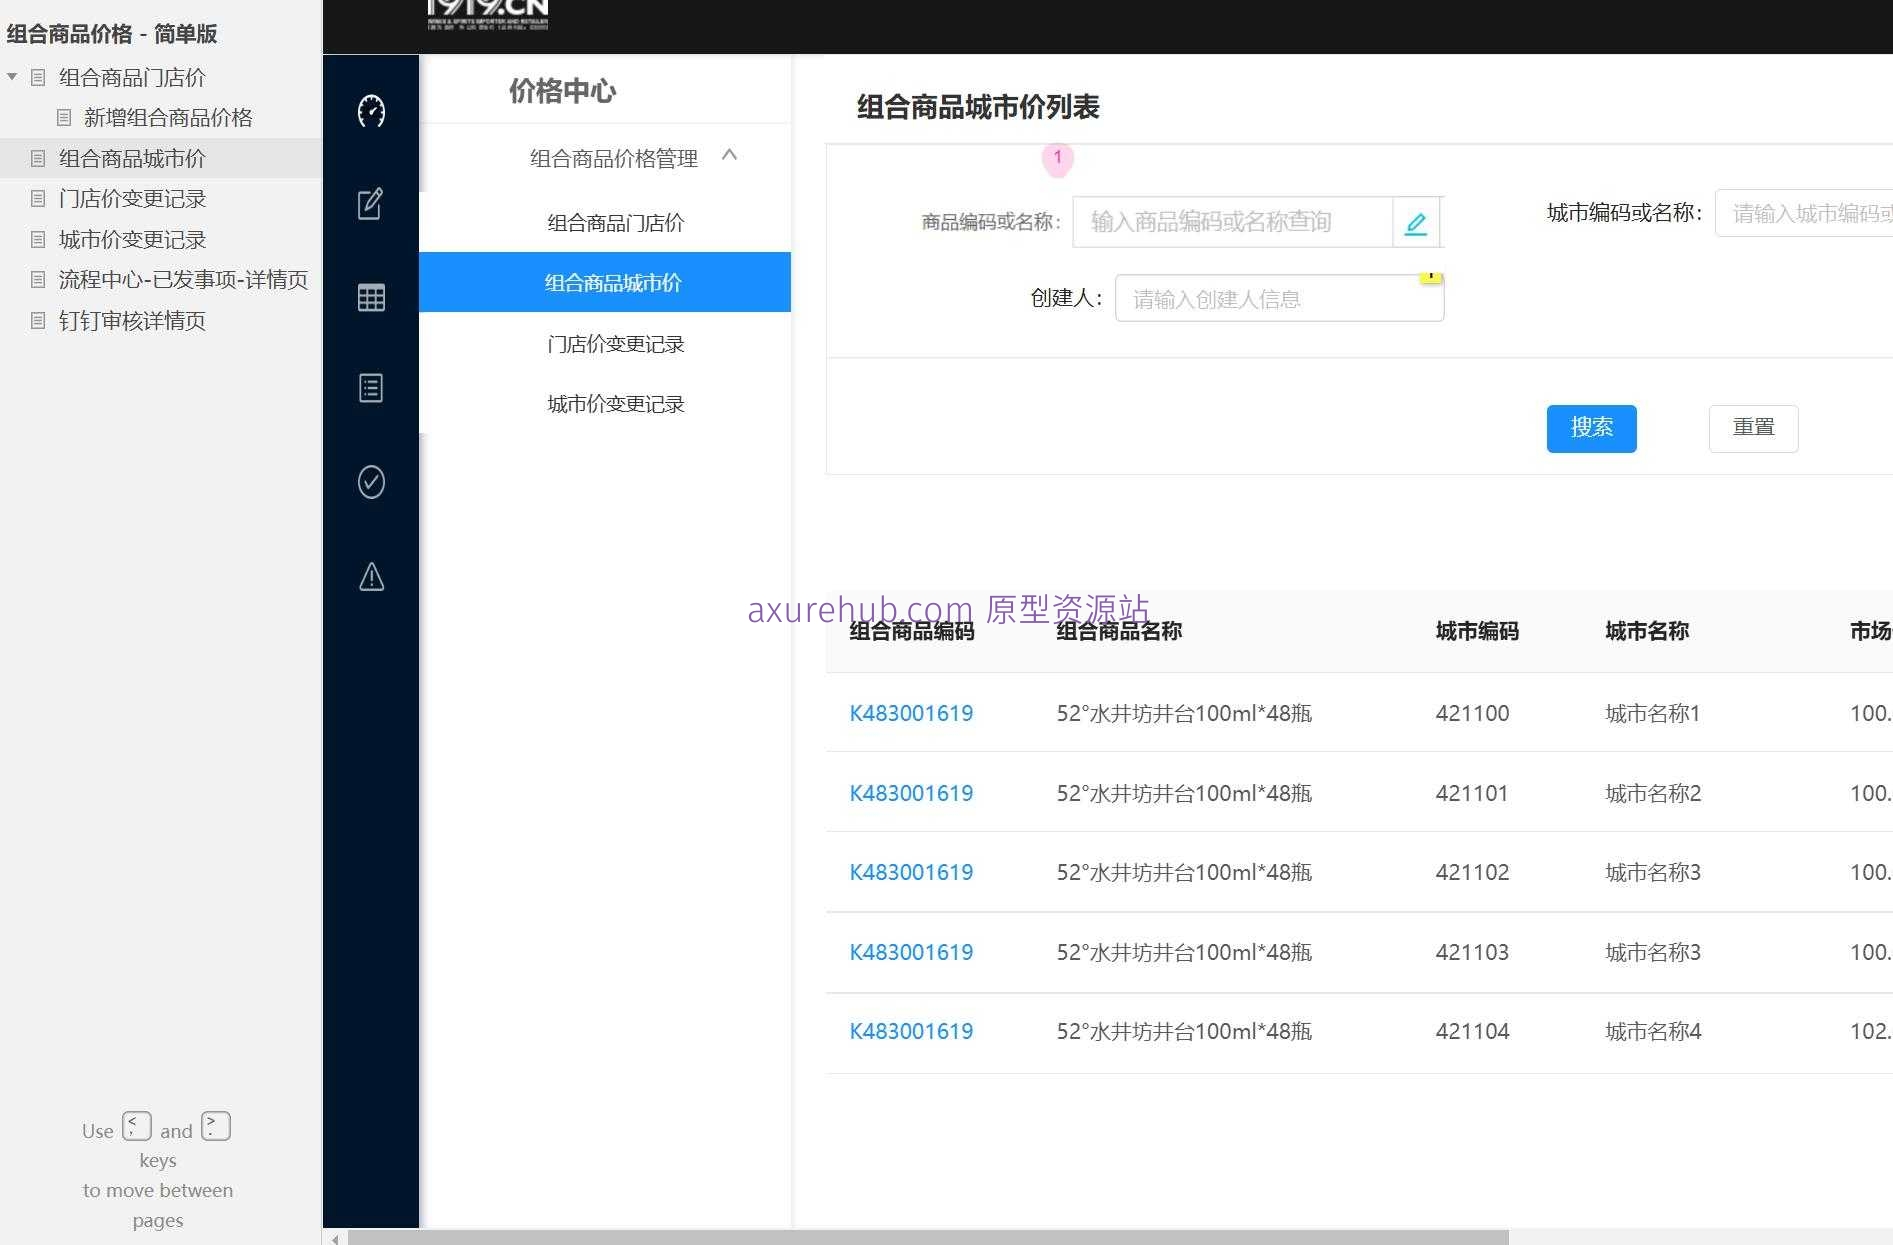Image resolution: width=1893 pixels, height=1245 pixels.
Task: Open the warning triangle icon in sidebar
Action: point(371,576)
